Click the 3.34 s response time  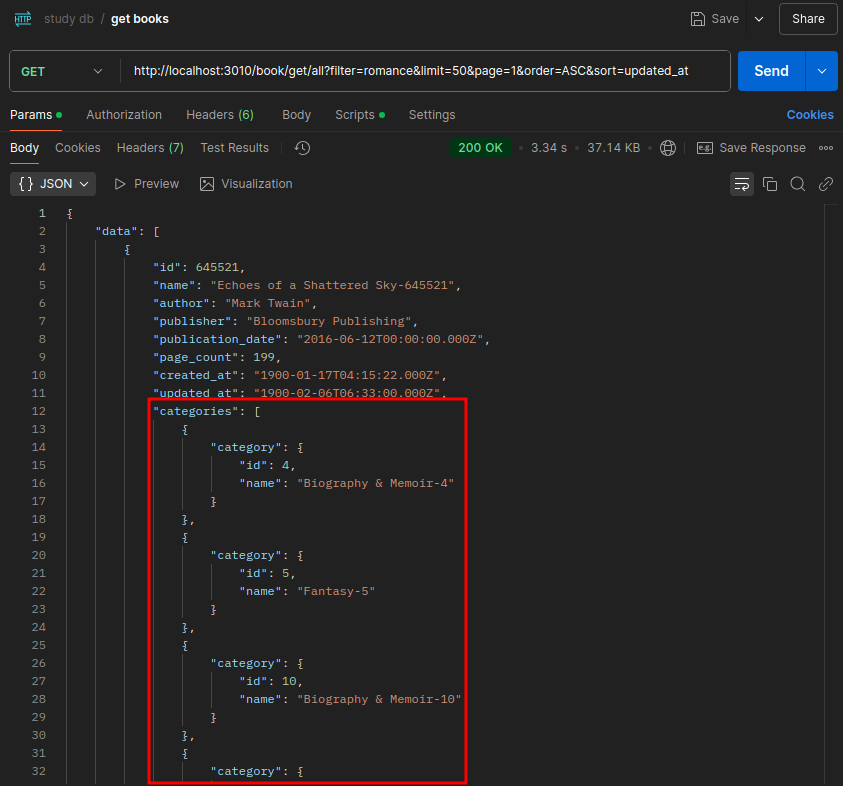548,148
